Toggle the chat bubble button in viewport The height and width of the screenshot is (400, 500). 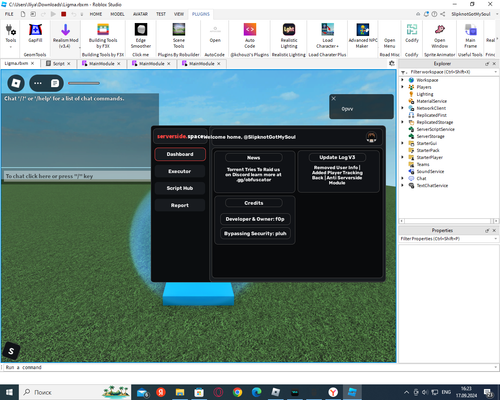pyautogui.click(x=55, y=83)
